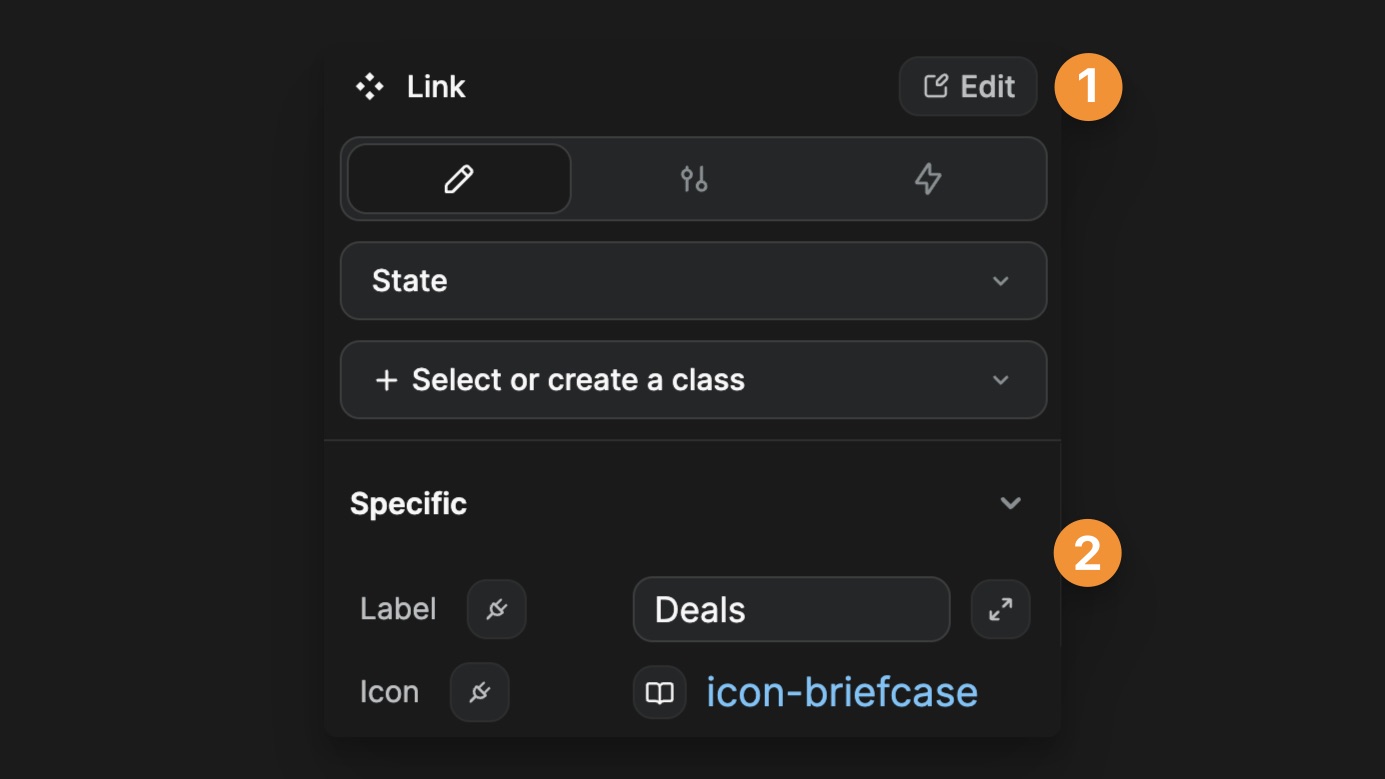The image size is (1385, 779).
Task: Click the book icon before icon-briefcase
Action: tap(659, 691)
